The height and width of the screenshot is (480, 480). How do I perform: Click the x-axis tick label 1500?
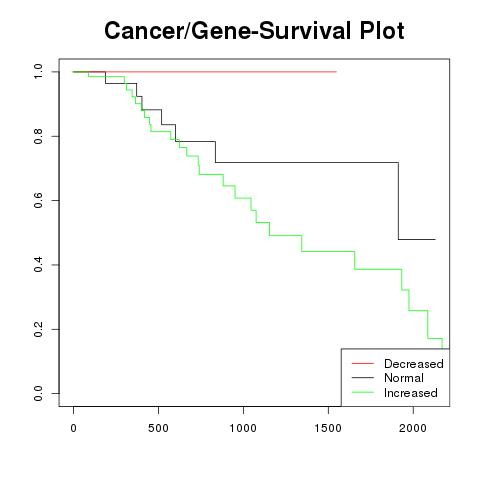(328, 428)
